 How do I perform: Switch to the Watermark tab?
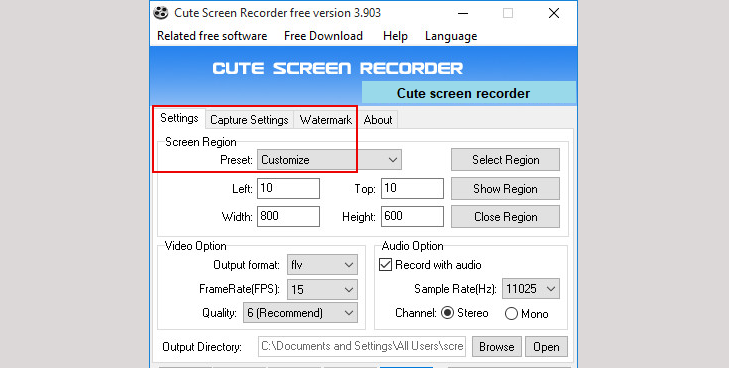(325, 120)
